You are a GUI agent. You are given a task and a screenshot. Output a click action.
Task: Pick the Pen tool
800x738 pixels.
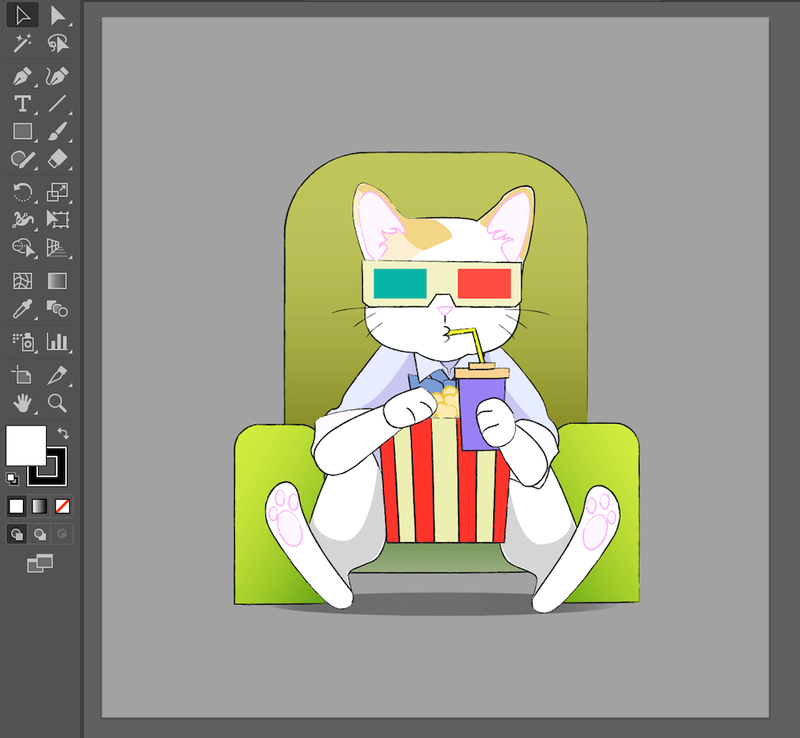(x=23, y=76)
